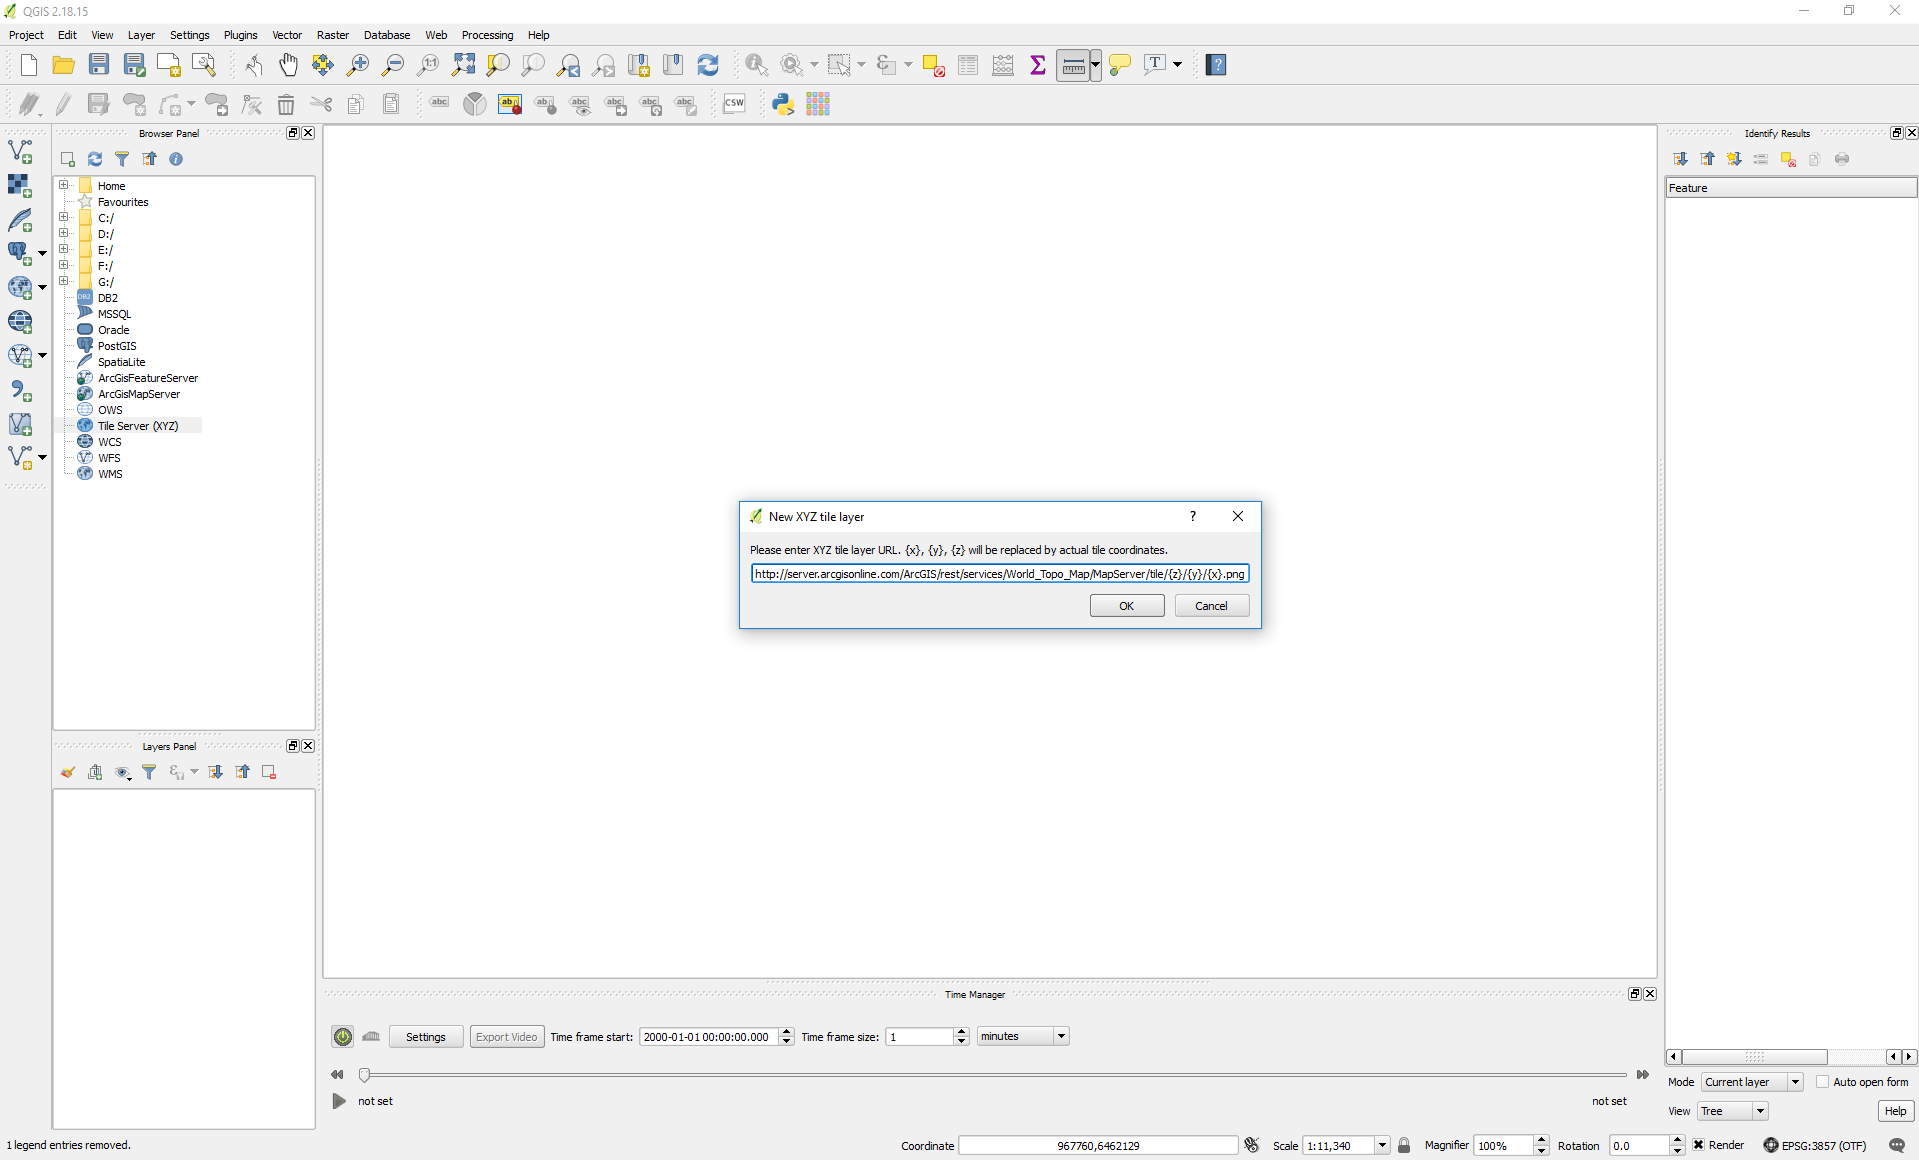Refresh the Browser Panel icon
Image resolution: width=1919 pixels, height=1160 pixels.
[x=95, y=159]
